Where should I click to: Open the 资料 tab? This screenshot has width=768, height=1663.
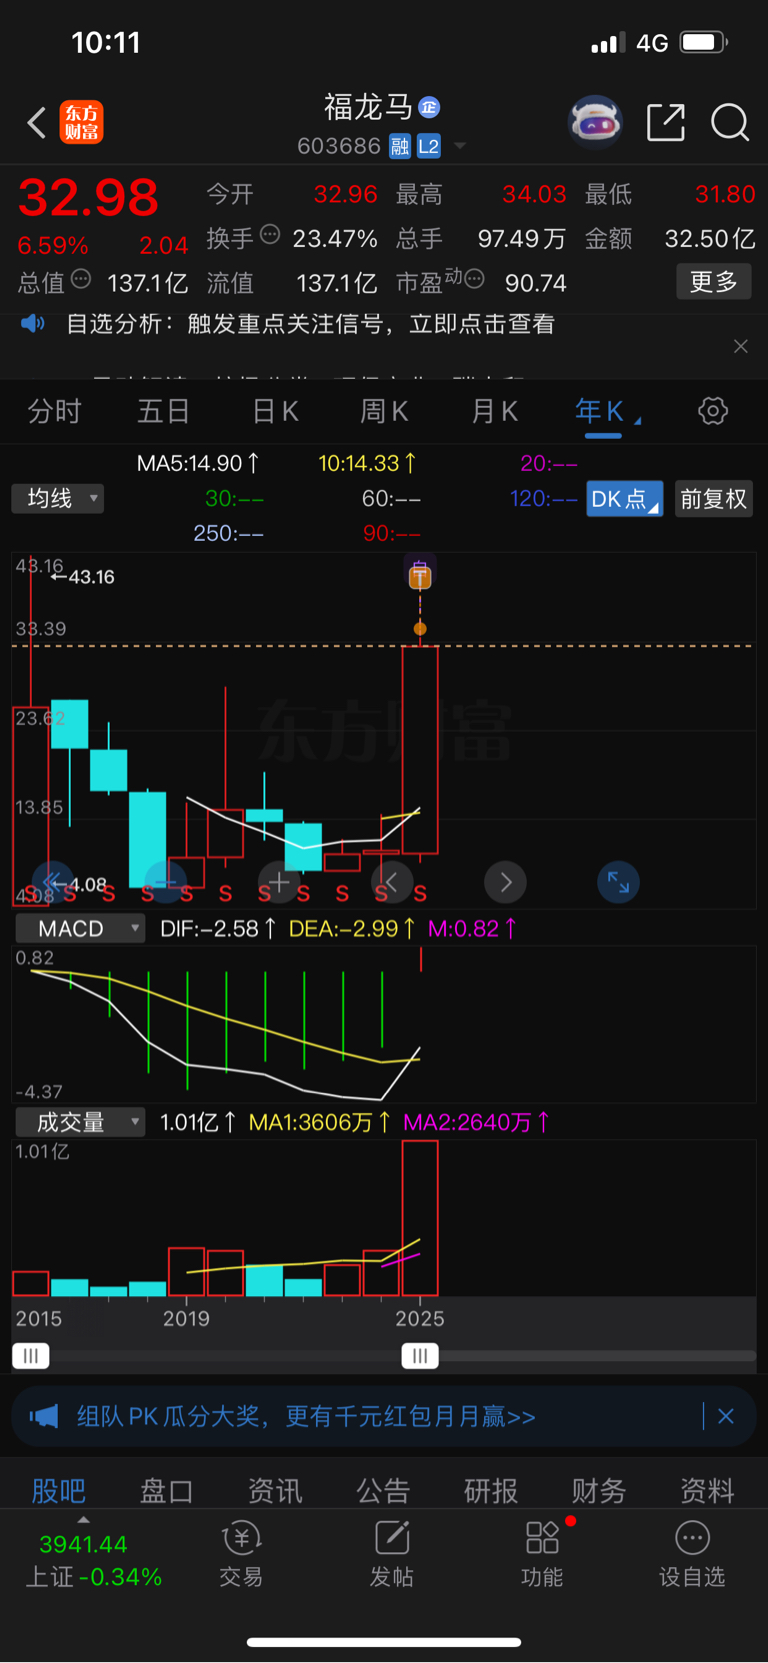[x=707, y=1491]
